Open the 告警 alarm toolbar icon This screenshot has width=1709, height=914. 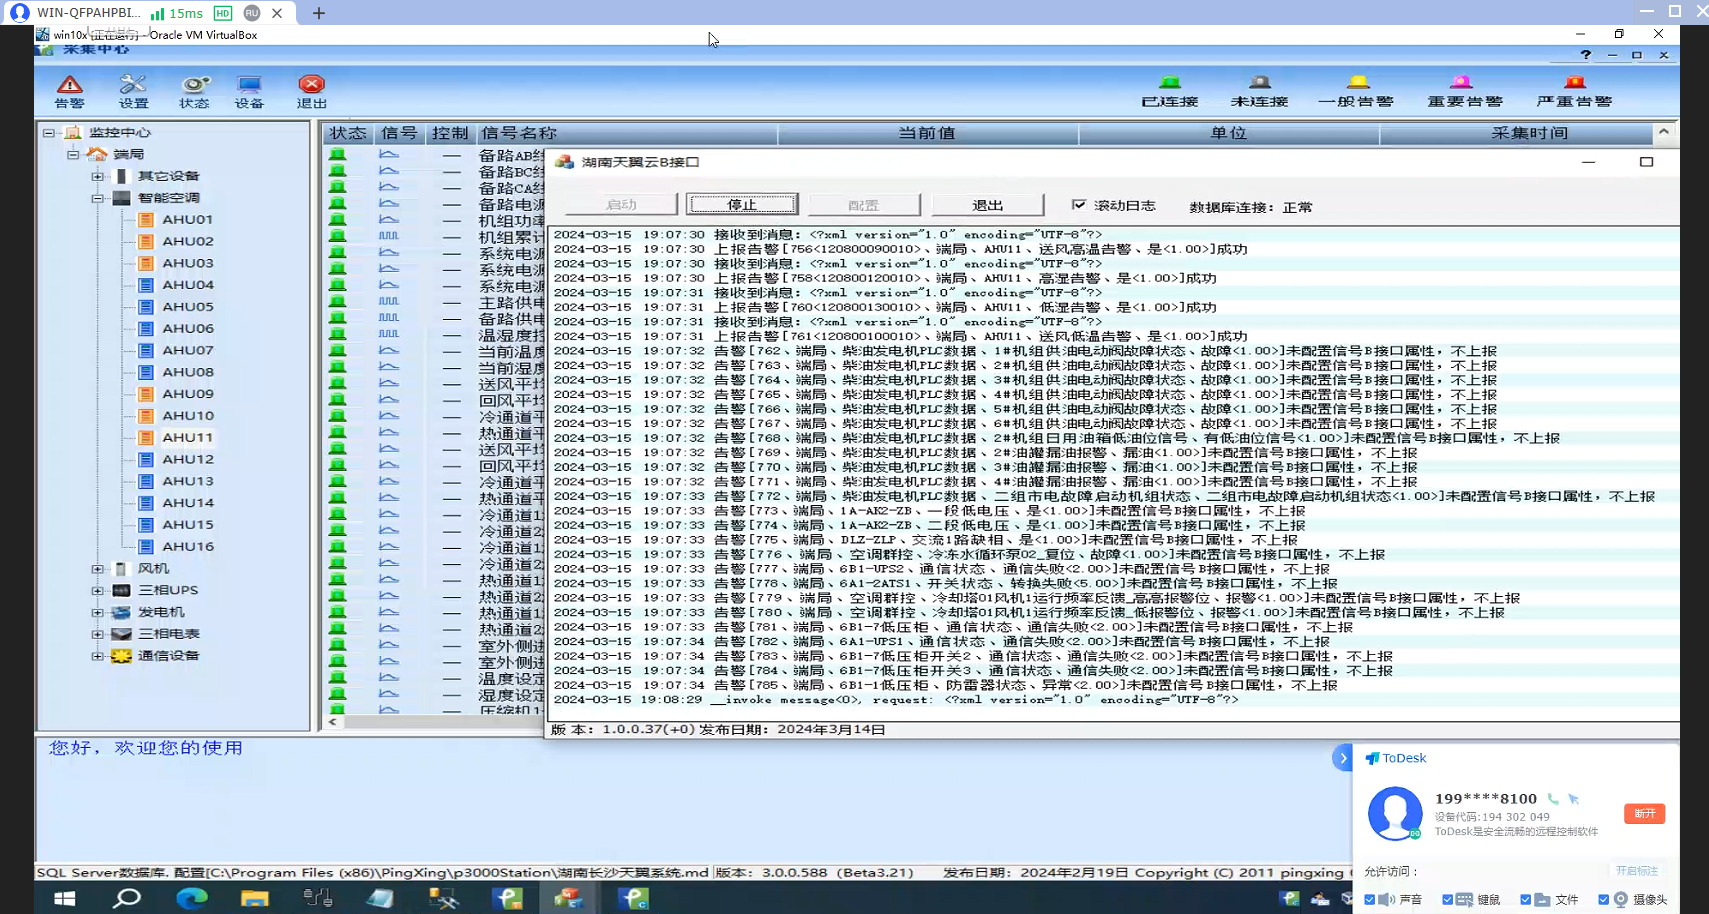coord(69,91)
